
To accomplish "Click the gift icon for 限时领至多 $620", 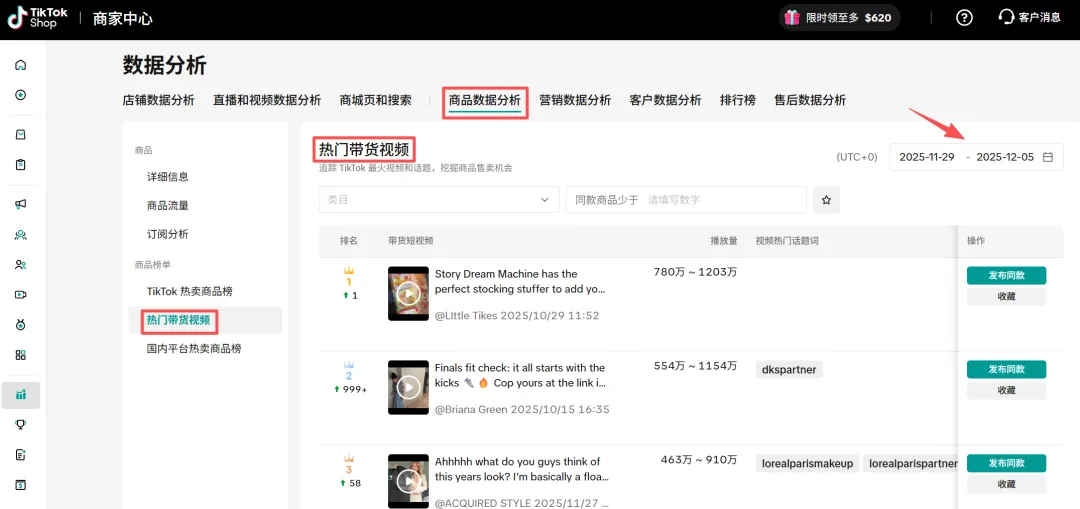I will (x=792, y=17).
